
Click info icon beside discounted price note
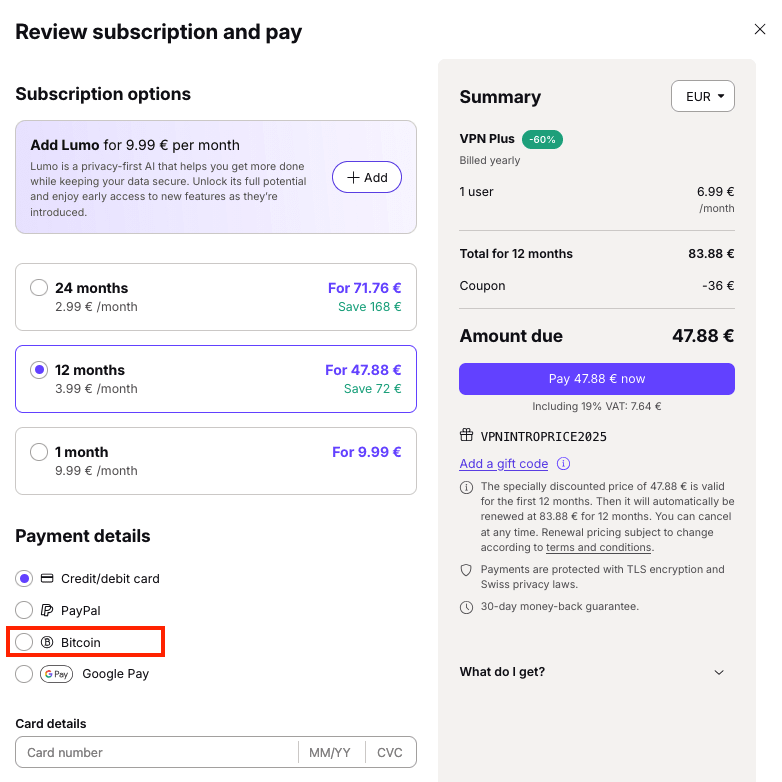tap(466, 487)
